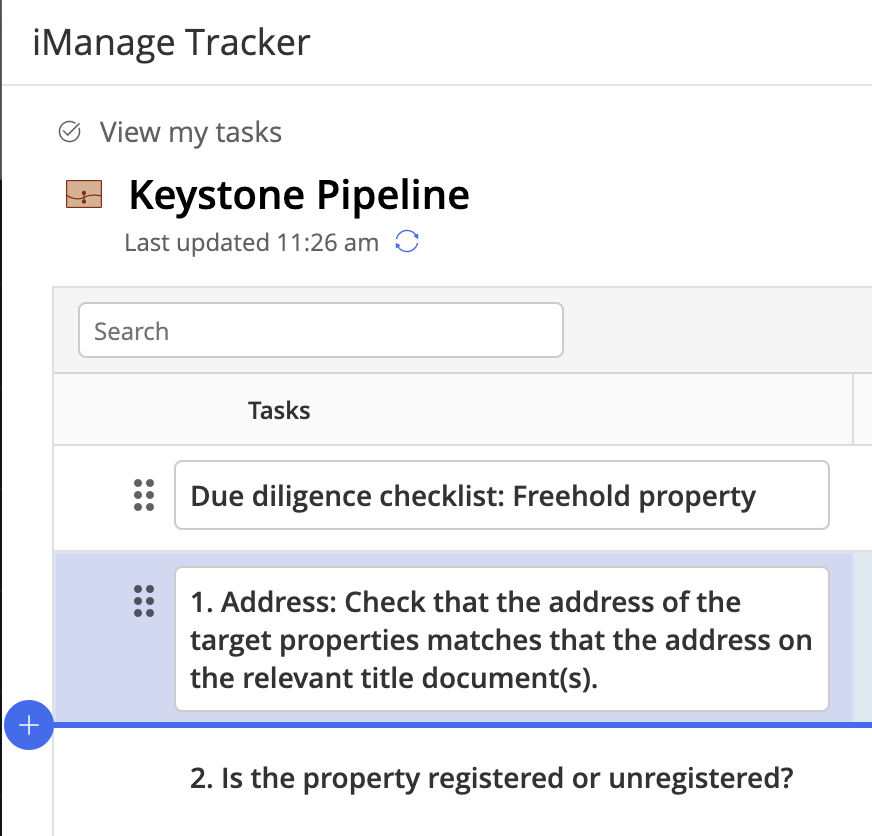Select the 'Is the property registered' task row

click(x=492, y=778)
